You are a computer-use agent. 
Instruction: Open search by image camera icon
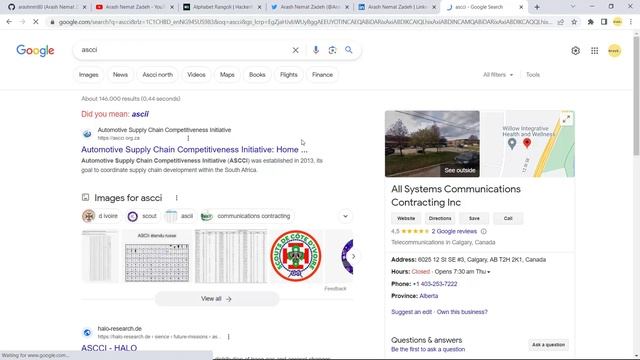pos(332,50)
